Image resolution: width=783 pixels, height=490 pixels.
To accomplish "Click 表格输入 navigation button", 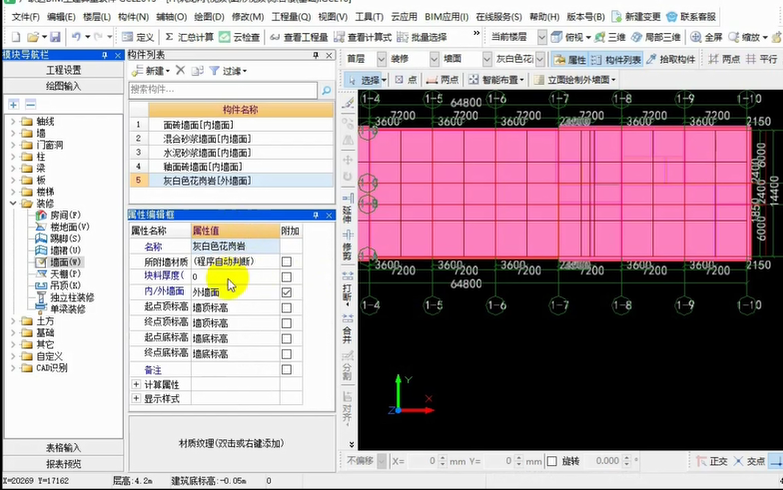I will 63,448.
